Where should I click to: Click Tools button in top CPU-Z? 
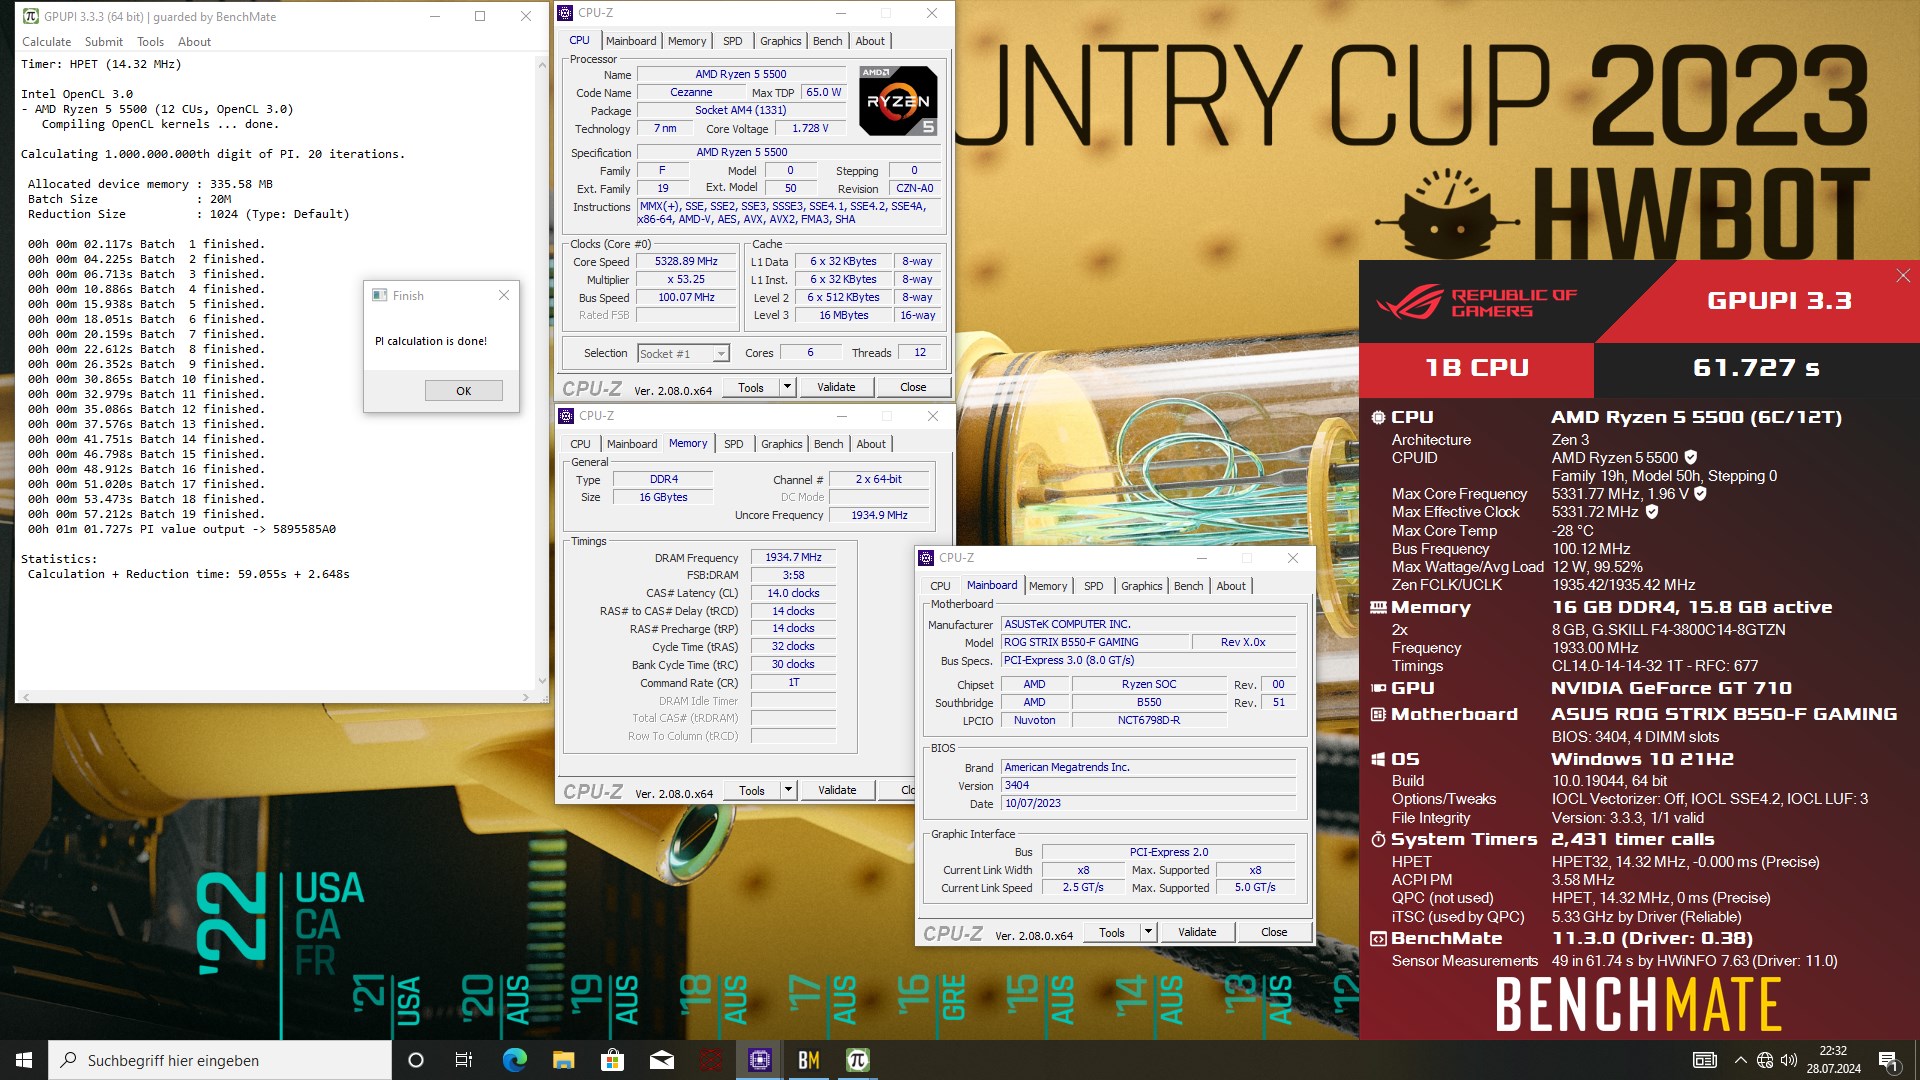pos(751,387)
